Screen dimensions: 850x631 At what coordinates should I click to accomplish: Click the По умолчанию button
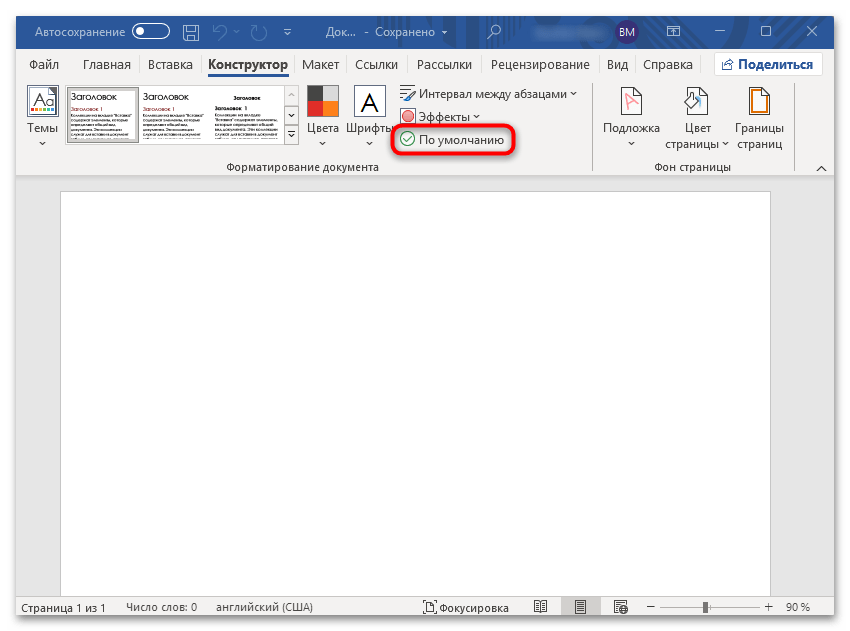pyautogui.click(x=451, y=140)
